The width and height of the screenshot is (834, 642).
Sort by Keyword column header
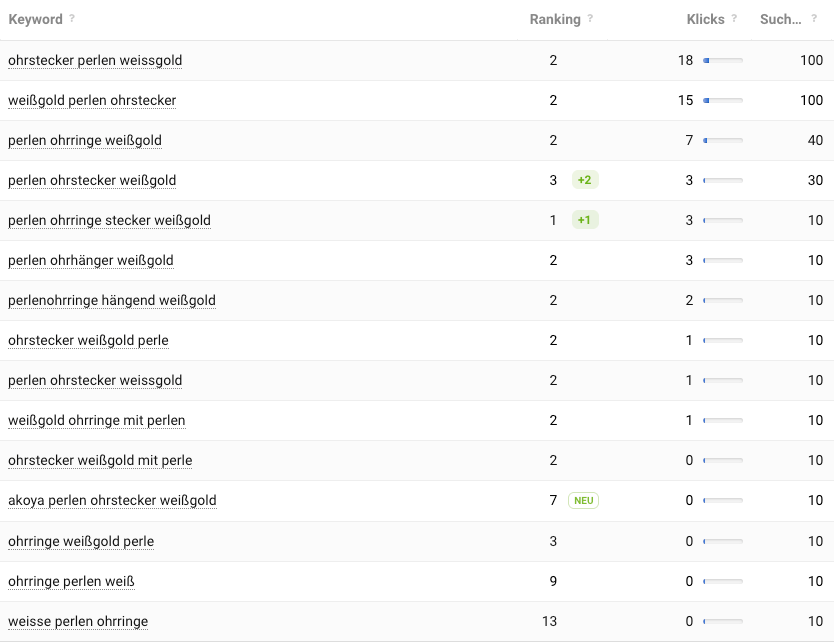35,19
